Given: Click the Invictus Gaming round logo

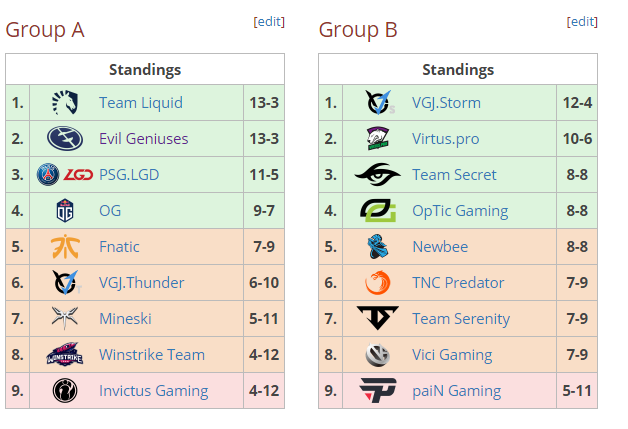Looking at the screenshot, I should 65,391.
